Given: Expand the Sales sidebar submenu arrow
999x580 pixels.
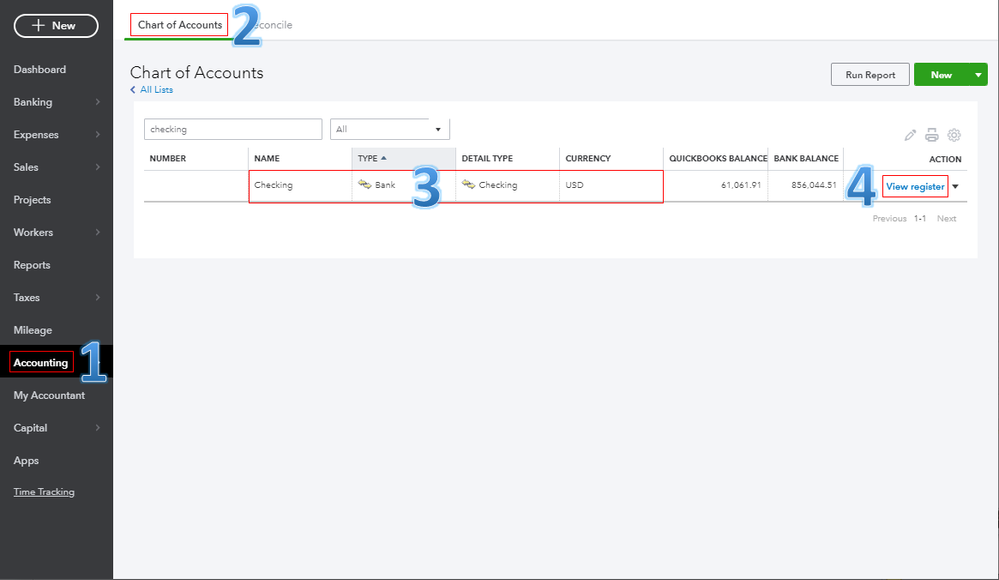Looking at the screenshot, I should click(x=97, y=167).
